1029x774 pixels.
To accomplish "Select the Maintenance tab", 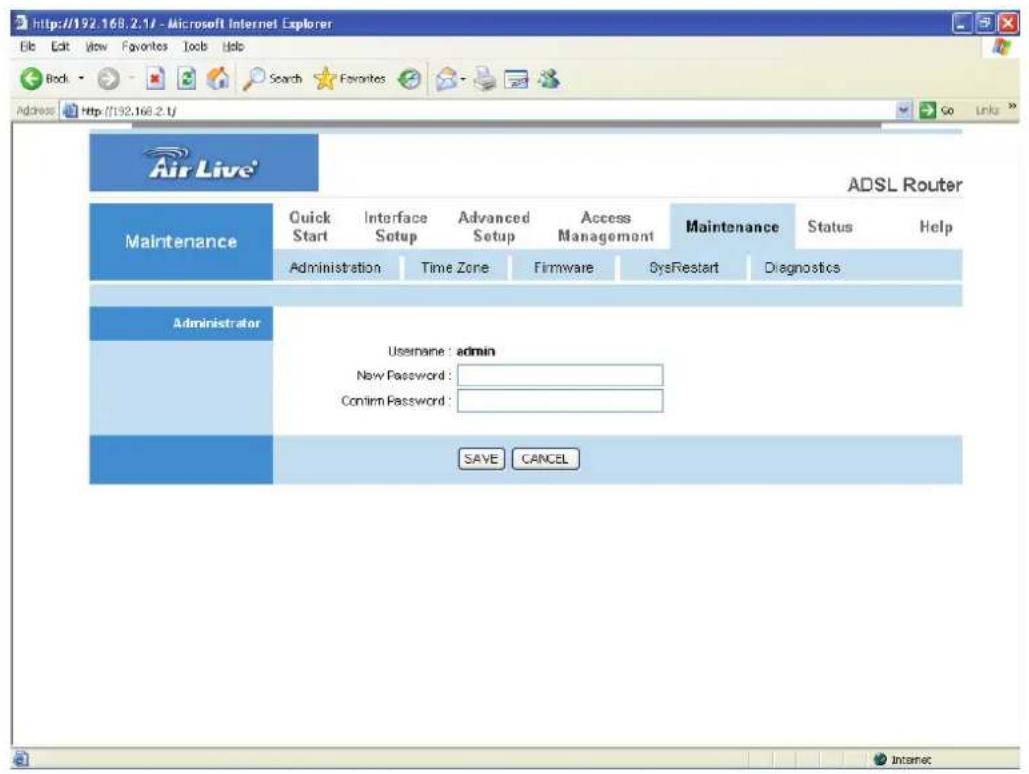I will [732, 226].
